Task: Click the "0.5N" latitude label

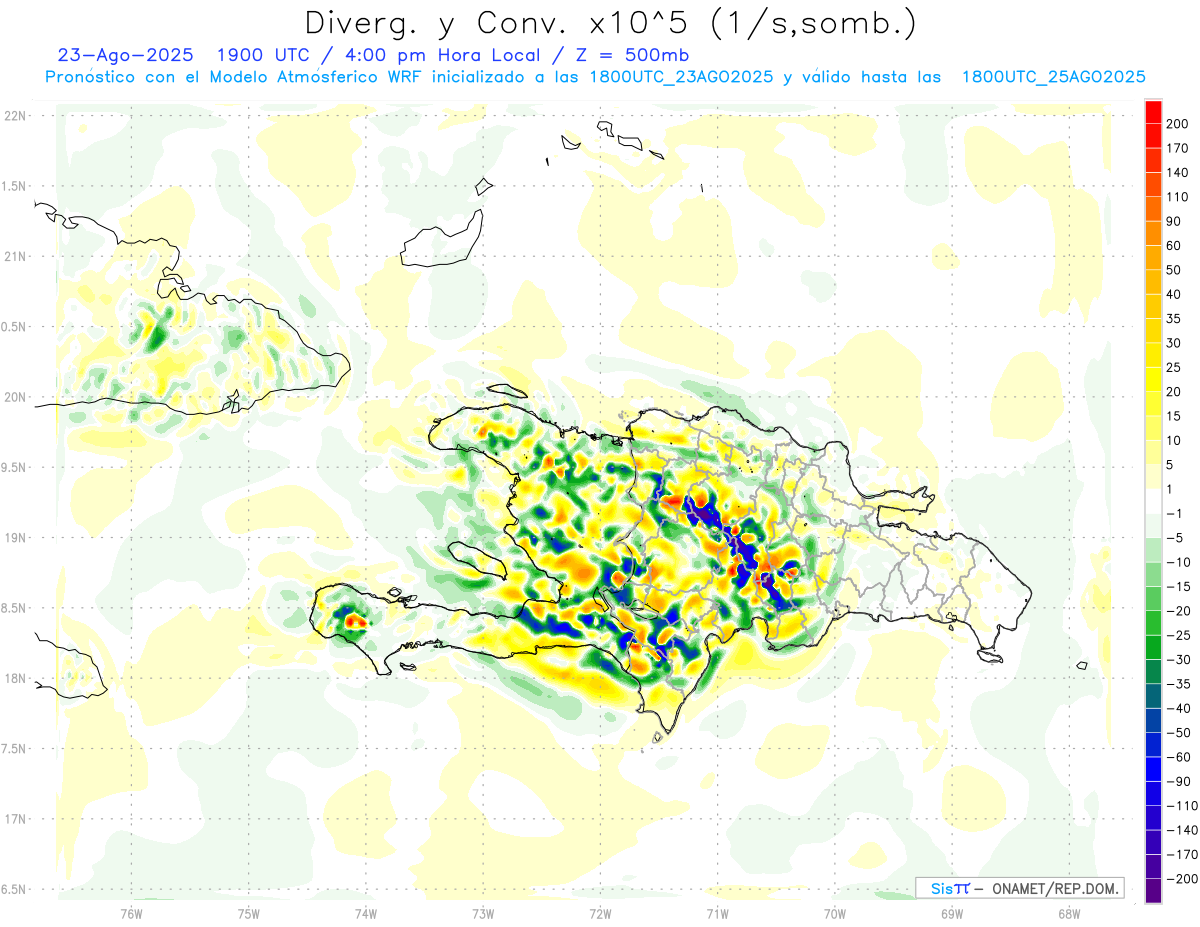Action: 14,327
